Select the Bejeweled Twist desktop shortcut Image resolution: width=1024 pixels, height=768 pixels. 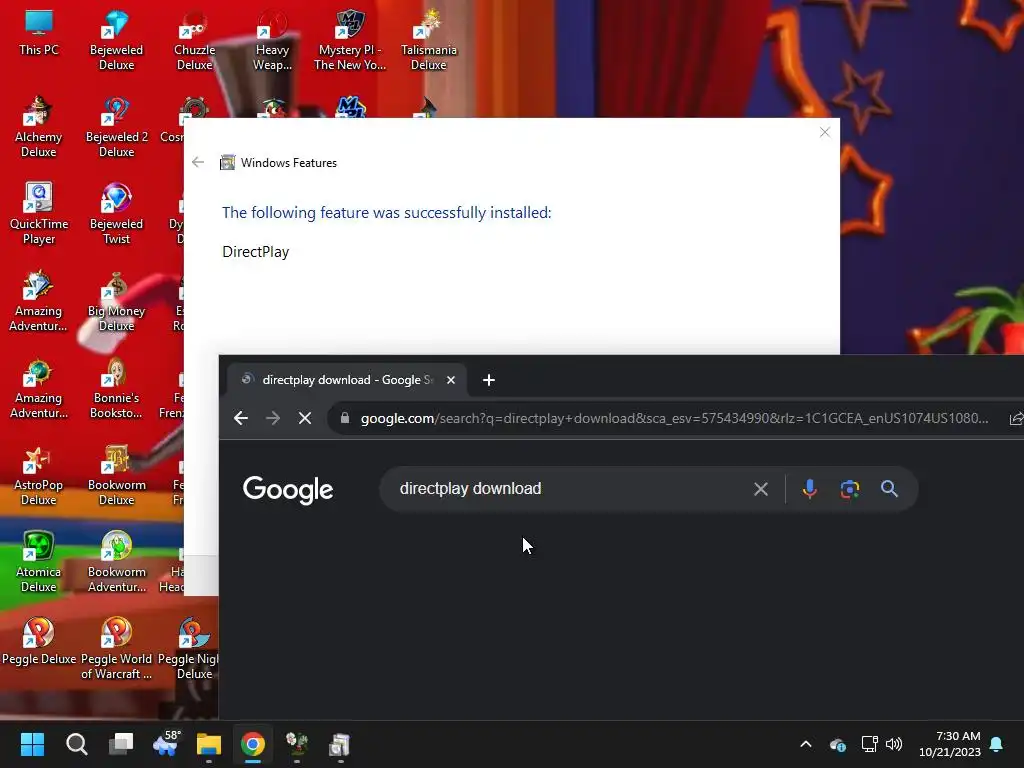coord(116,214)
